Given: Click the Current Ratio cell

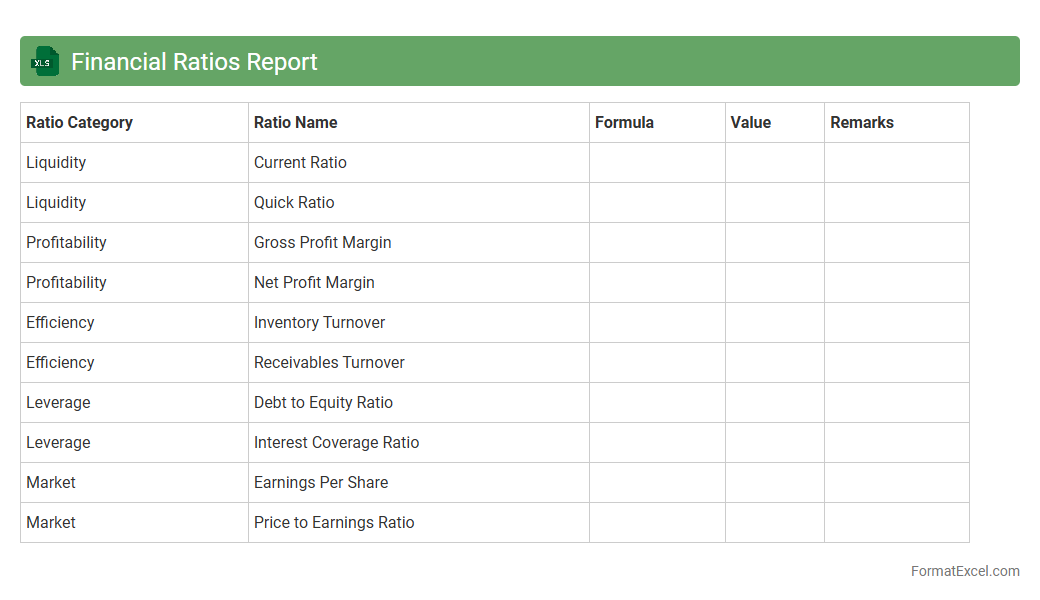Looking at the screenshot, I should coord(301,162).
